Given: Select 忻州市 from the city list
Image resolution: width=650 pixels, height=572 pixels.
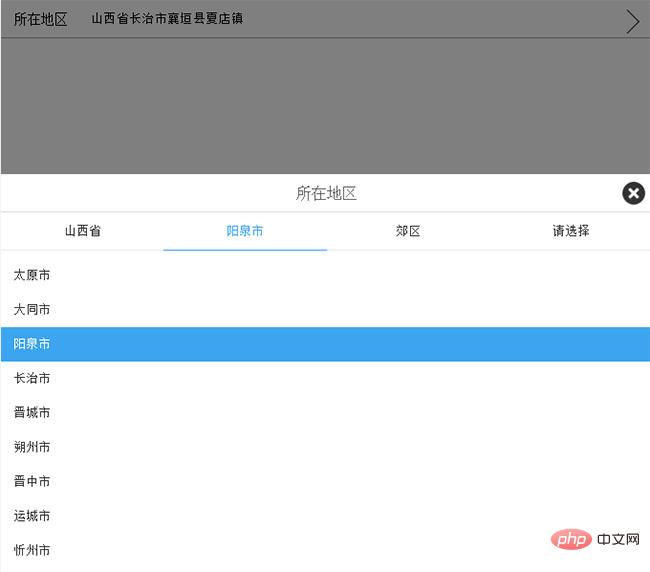Looking at the screenshot, I should pyautogui.click(x=325, y=550).
